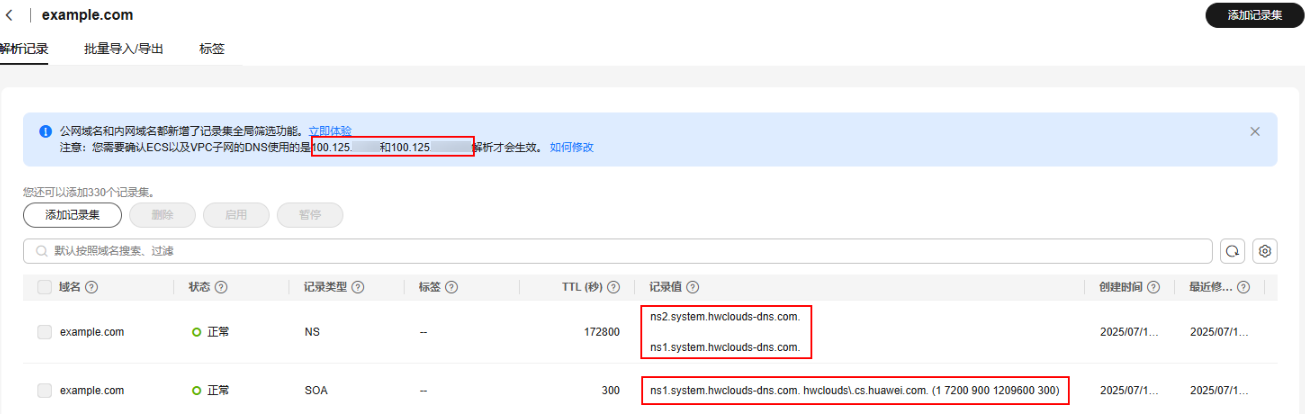
Task: Open help icon next to 记录类型 header
Action: point(357,287)
